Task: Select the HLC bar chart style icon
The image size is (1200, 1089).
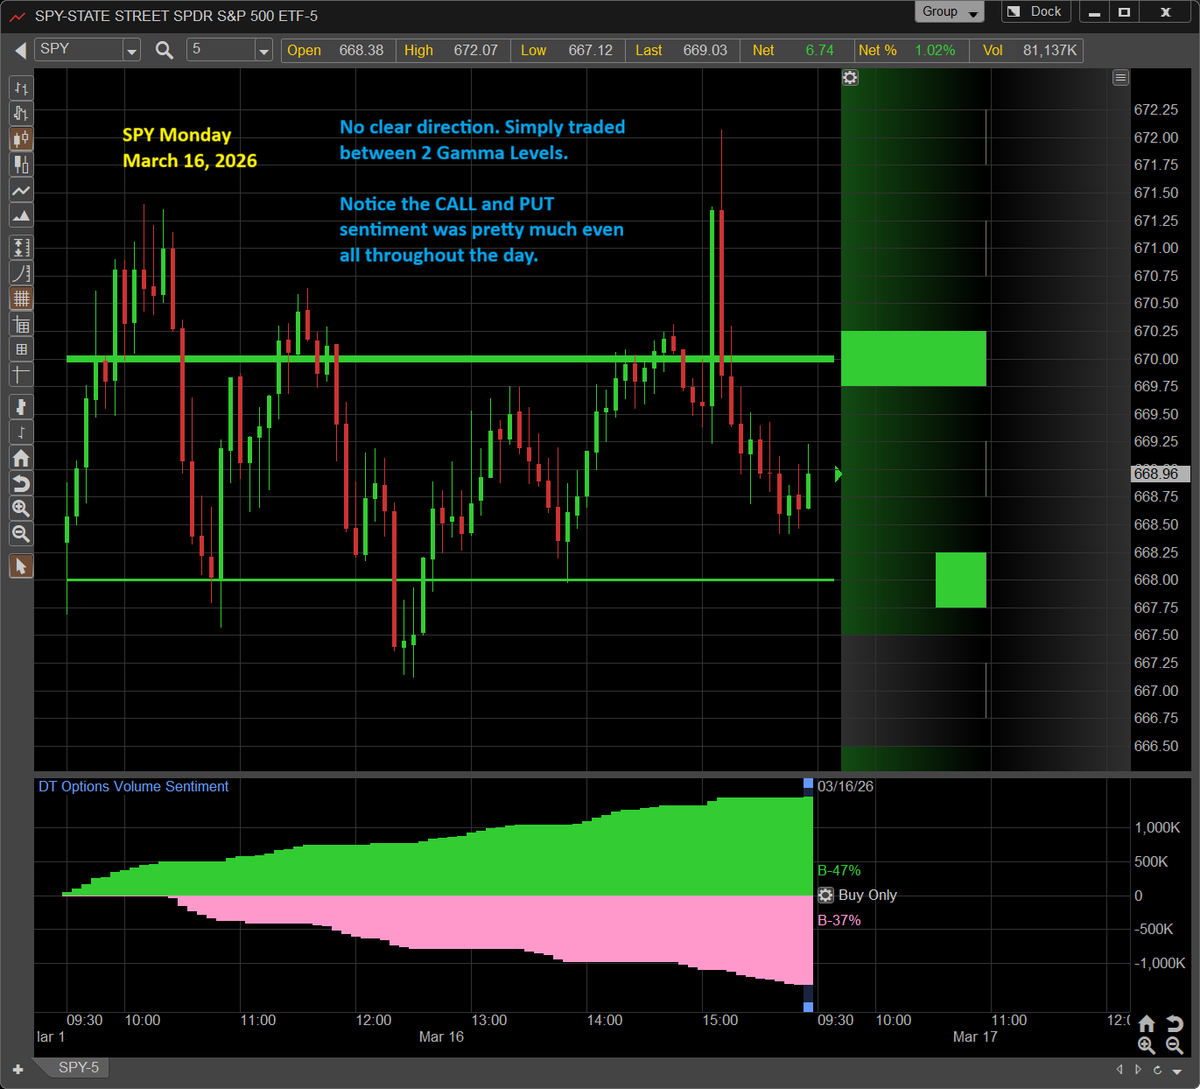Action: tap(20, 113)
